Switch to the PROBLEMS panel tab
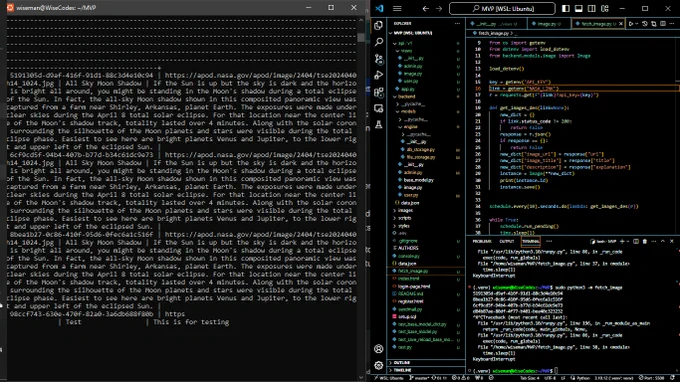 tap(481, 242)
